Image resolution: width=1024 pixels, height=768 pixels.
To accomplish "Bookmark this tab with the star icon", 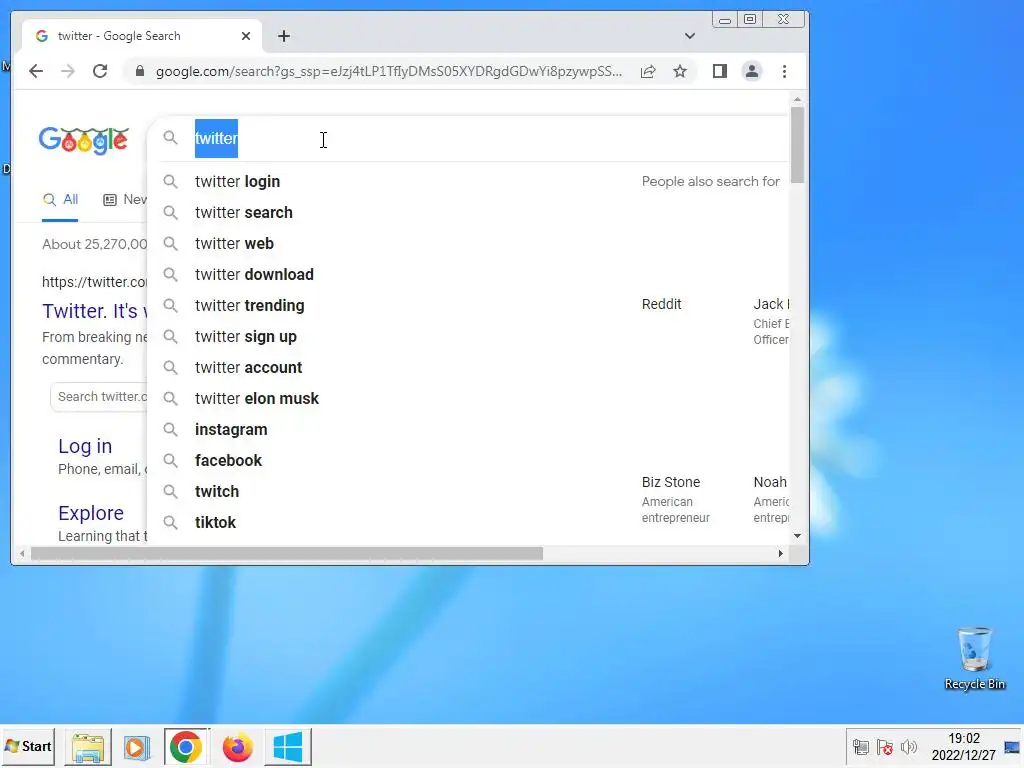I will pyautogui.click(x=680, y=71).
